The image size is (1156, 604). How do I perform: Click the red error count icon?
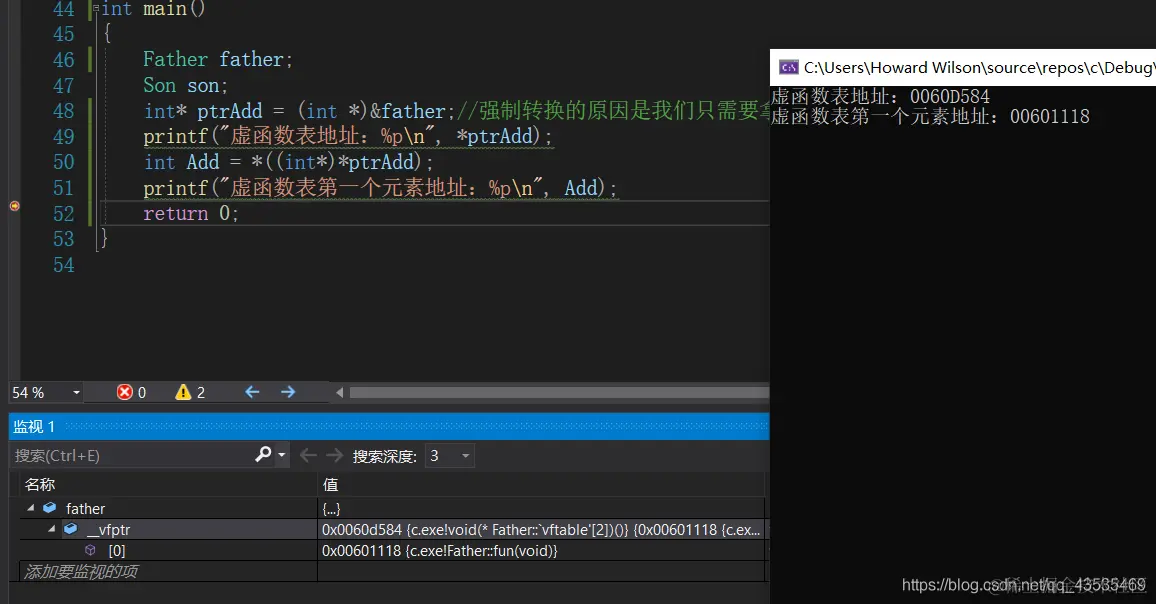pyautogui.click(x=125, y=392)
